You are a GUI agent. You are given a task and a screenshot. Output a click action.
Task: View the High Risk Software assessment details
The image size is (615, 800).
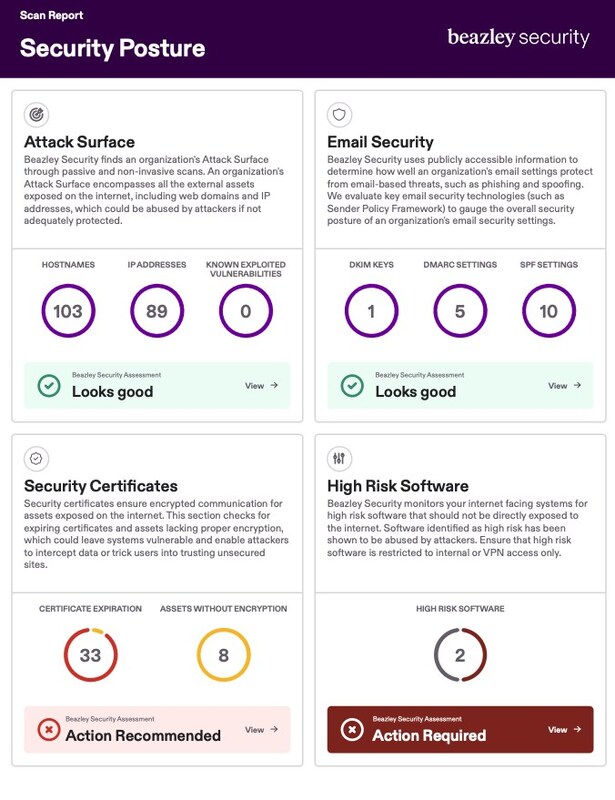(564, 729)
